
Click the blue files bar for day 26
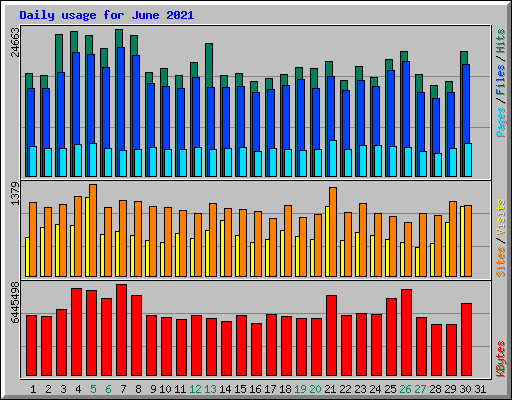[x=406, y=104]
